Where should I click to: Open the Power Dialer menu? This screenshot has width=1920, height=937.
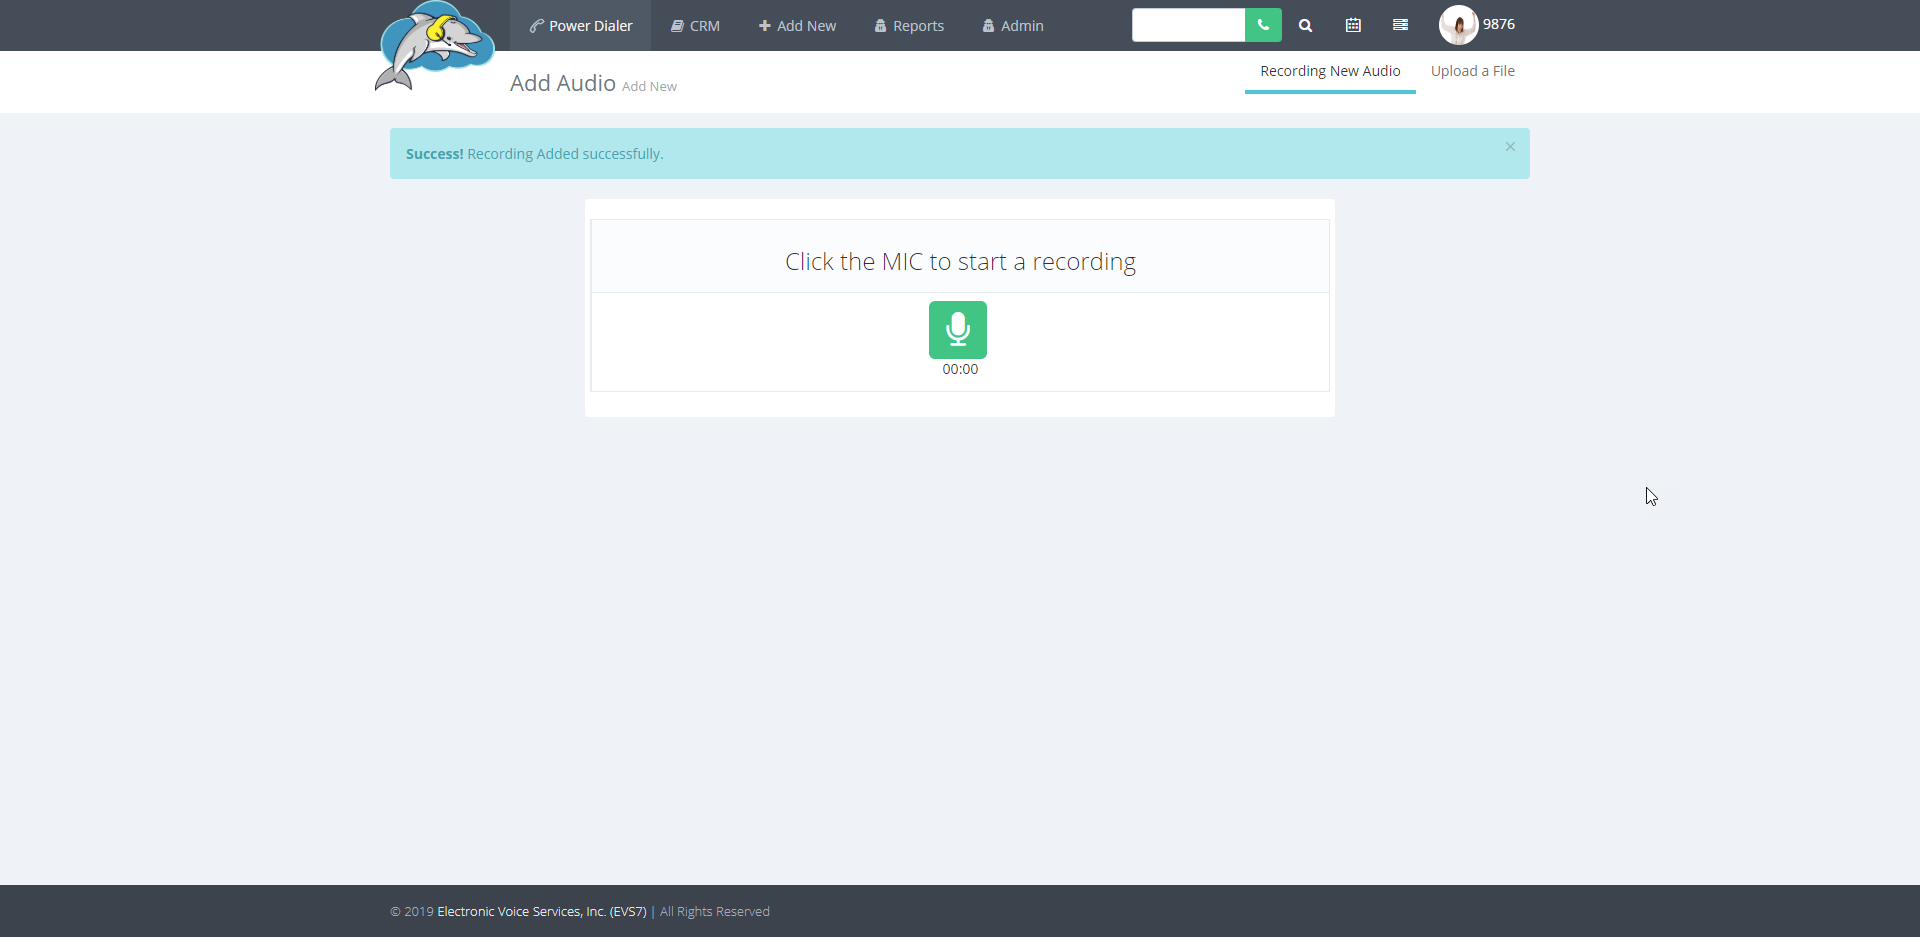click(x=581, y=26)
